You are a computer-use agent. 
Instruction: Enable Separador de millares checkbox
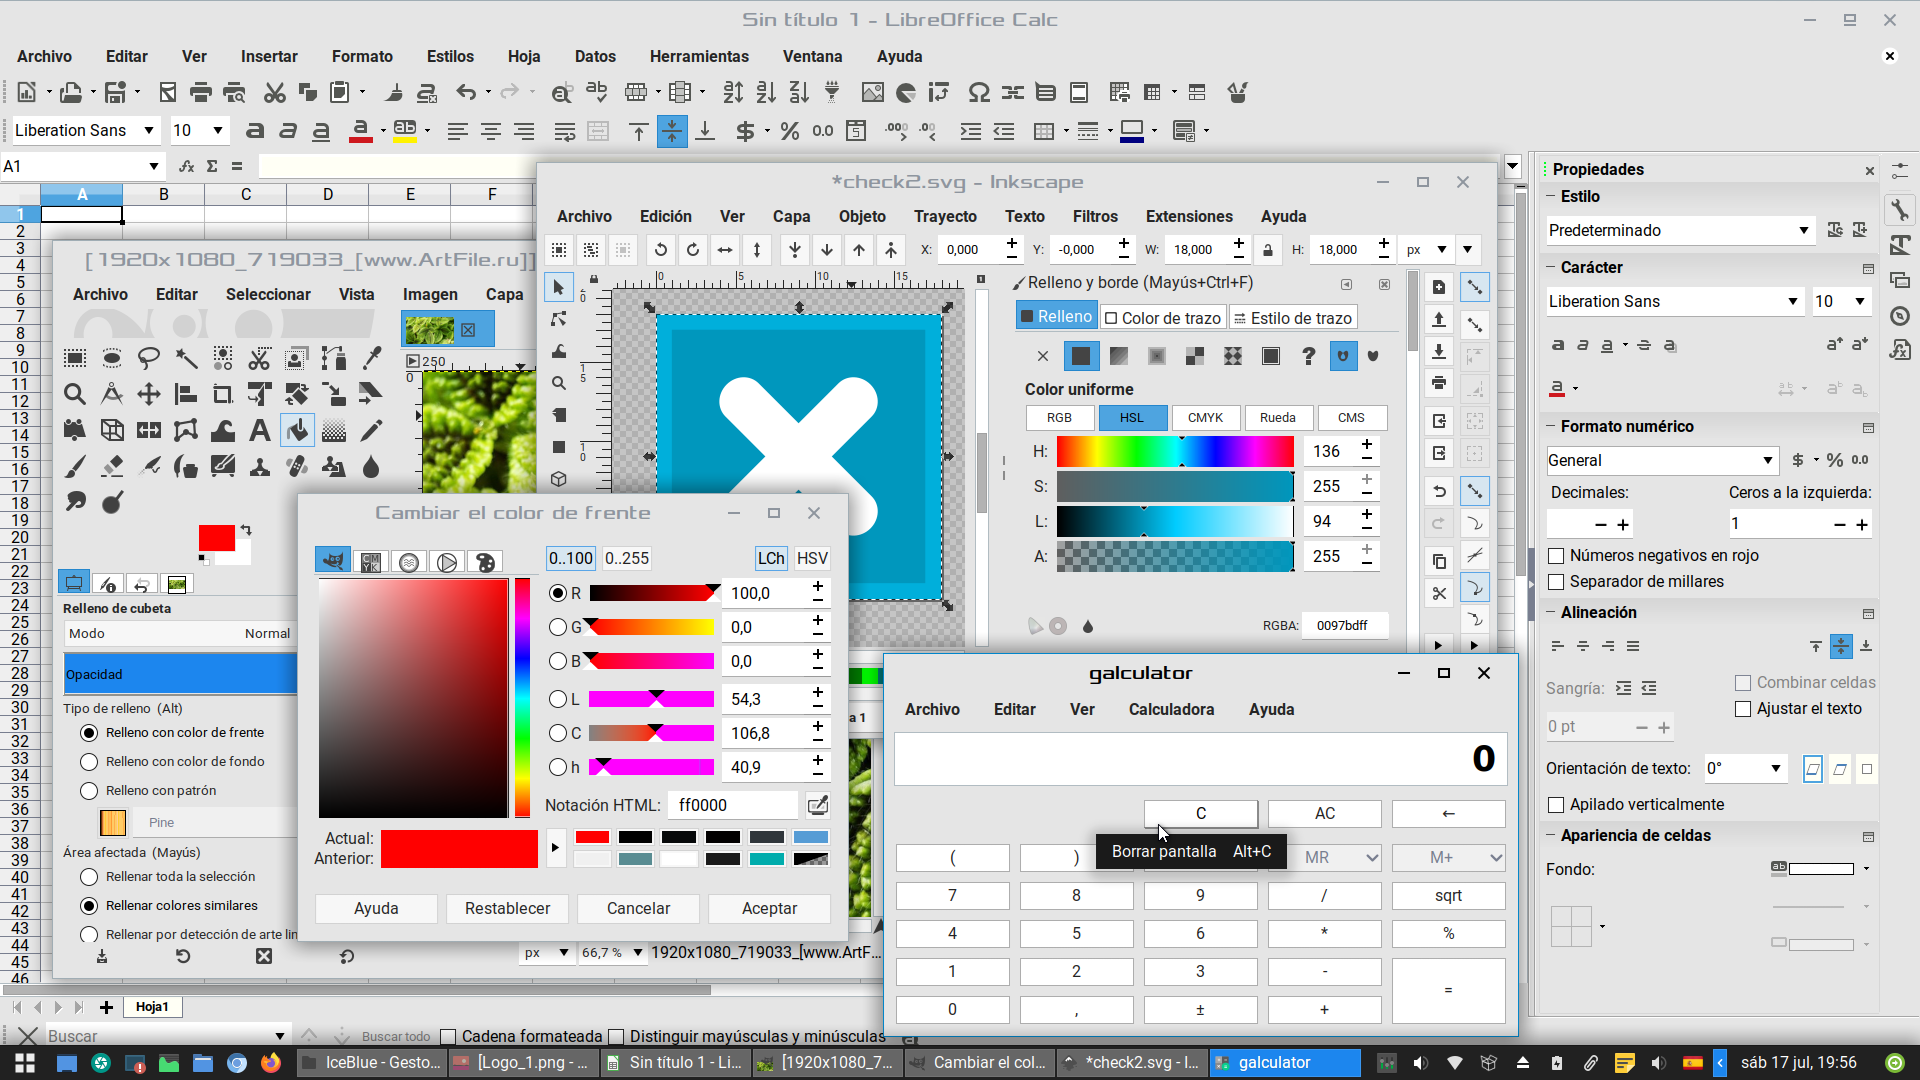point(1556,581)
